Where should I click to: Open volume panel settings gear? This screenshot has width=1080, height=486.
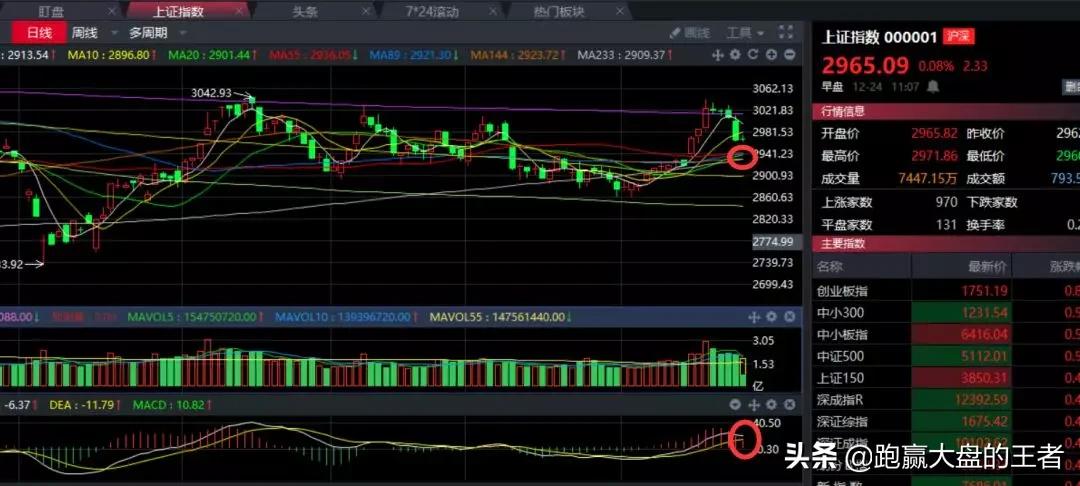(x=771, y=317)
